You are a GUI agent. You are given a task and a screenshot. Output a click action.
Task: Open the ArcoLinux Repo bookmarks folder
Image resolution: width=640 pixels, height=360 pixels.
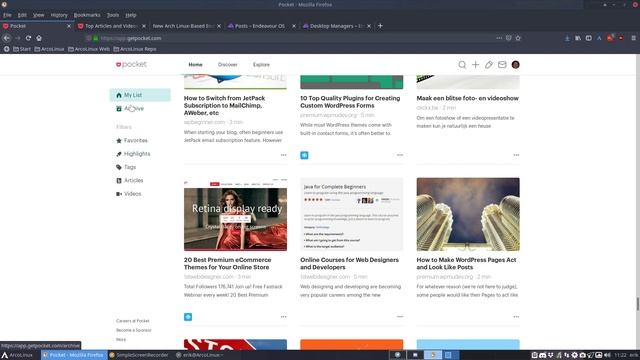pyautogui.click(x=135, y=49)
